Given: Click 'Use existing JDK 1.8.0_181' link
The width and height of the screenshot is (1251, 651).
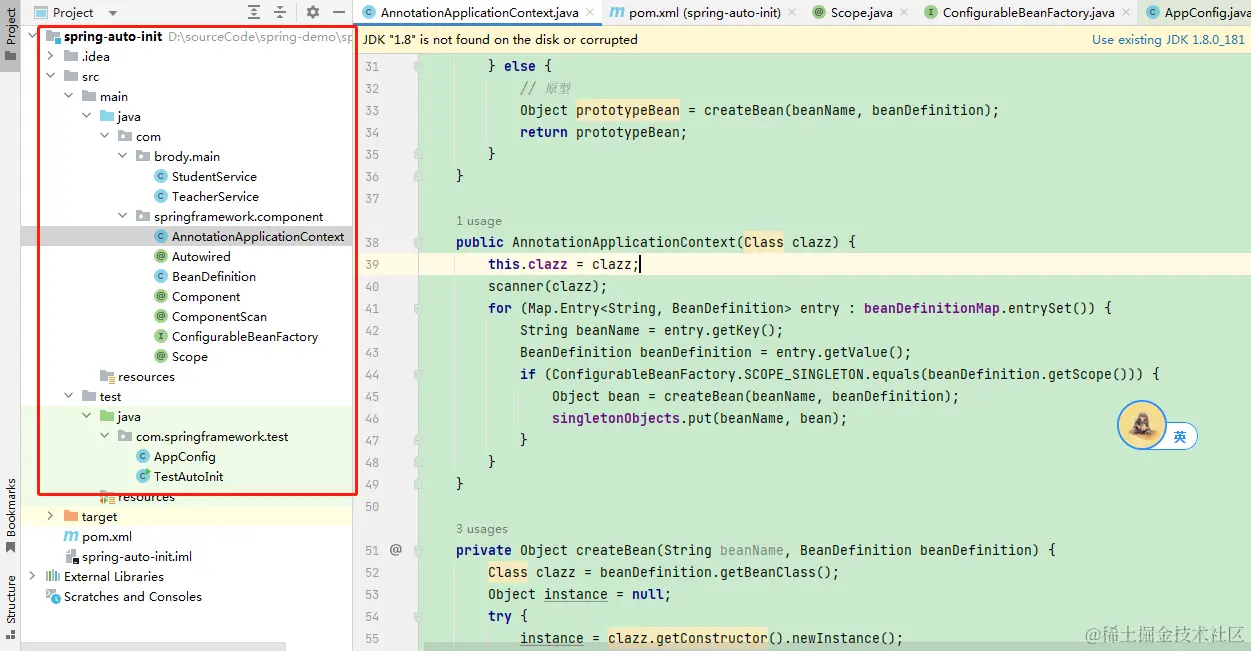Looking at the screenshot, I should point(1168,40).
